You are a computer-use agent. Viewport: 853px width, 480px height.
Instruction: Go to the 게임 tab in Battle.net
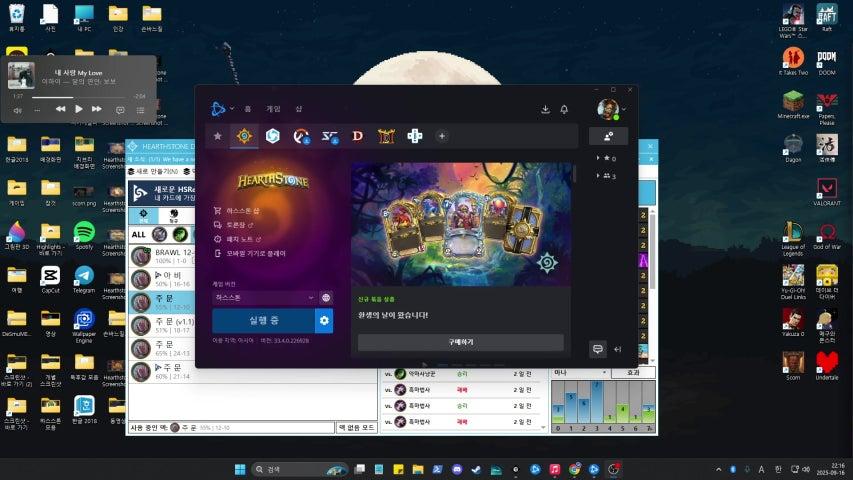(x=273, y=109)
